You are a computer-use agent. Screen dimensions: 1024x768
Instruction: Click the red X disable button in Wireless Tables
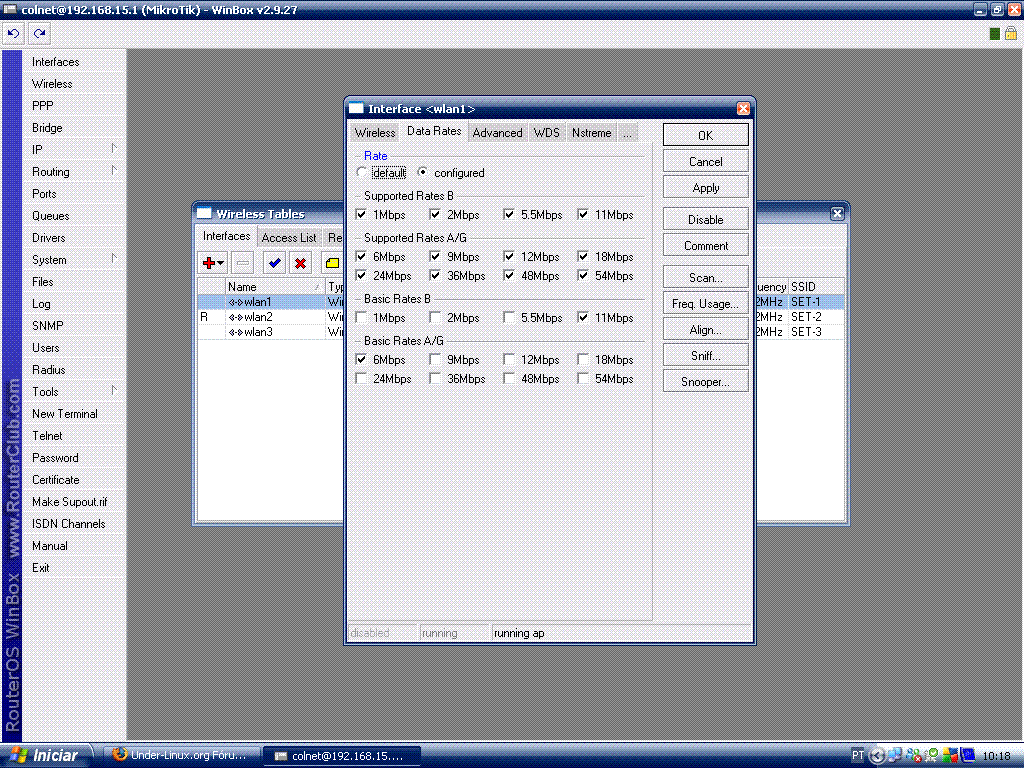click(300, 263)
